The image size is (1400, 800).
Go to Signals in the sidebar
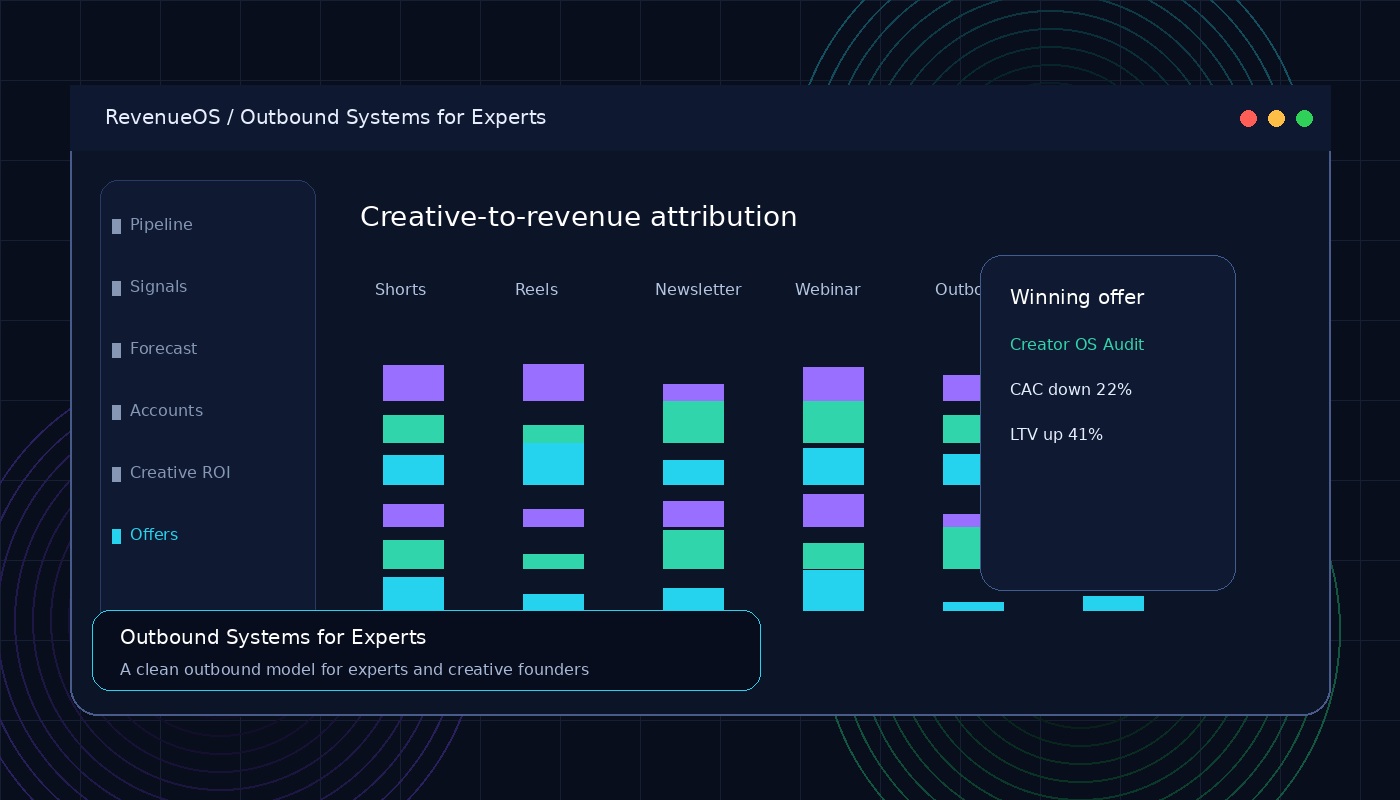click(x=149, y=287)
